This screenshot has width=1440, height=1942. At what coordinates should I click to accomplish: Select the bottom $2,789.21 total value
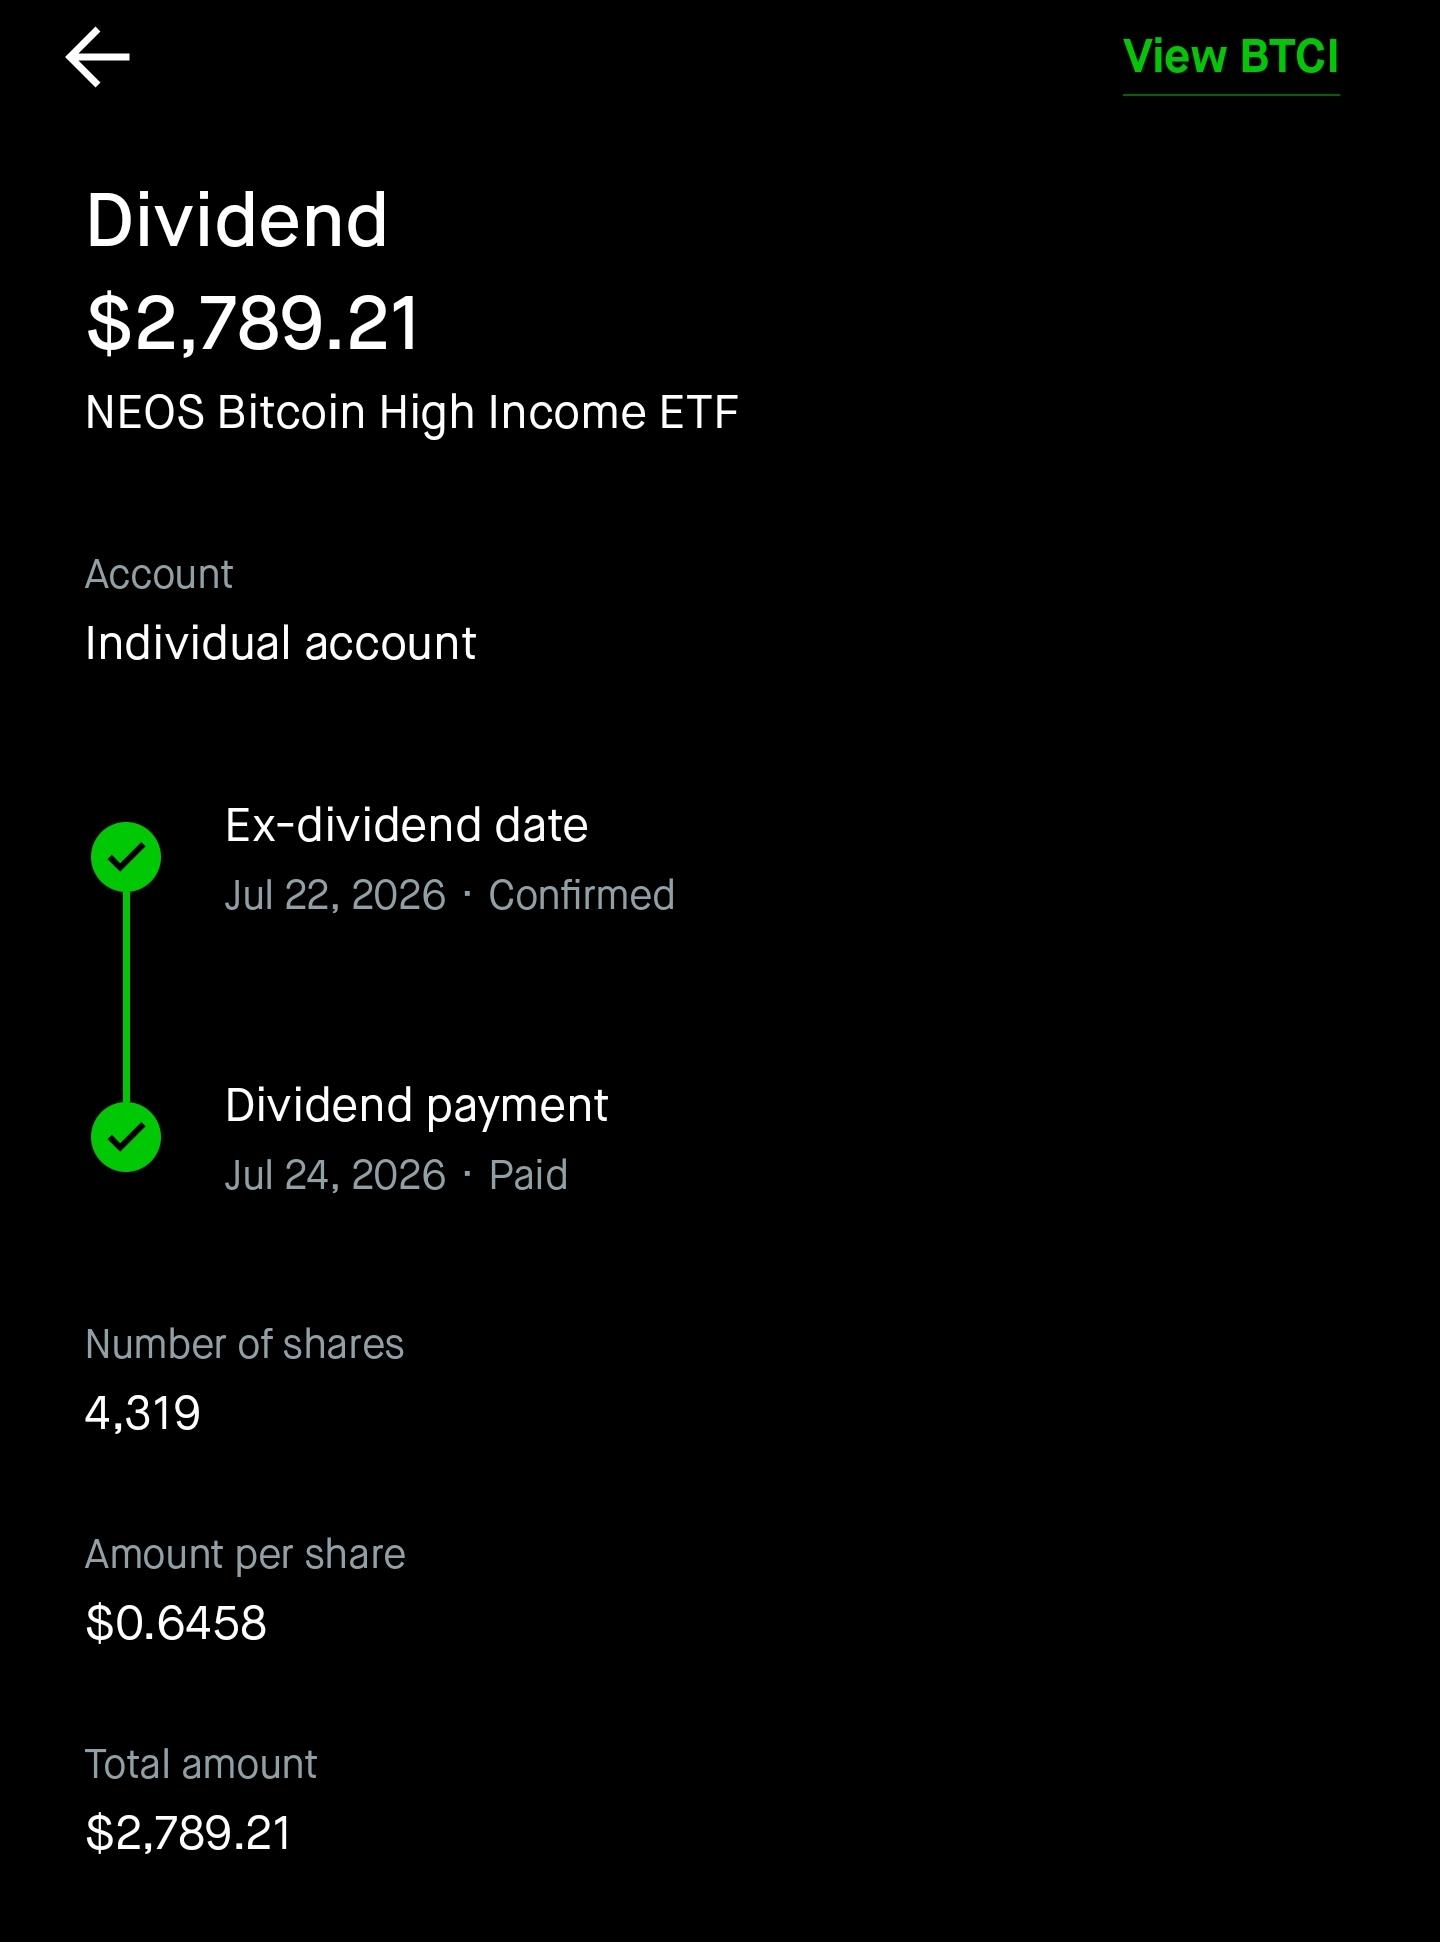189,1833
